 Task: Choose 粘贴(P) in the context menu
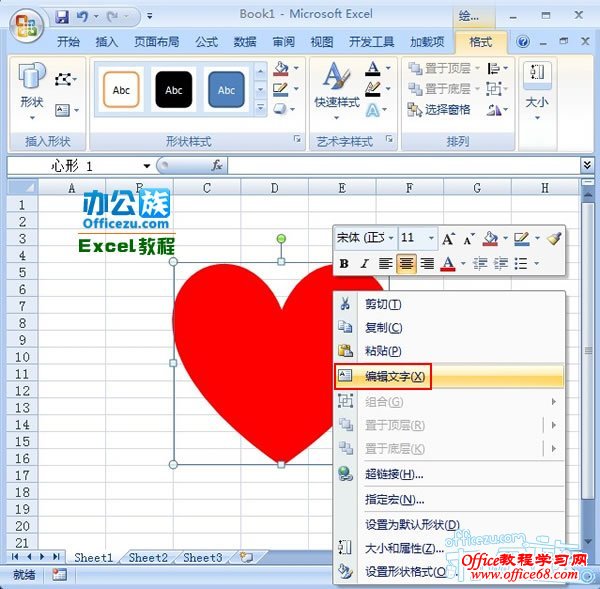(x=449, y=351)
